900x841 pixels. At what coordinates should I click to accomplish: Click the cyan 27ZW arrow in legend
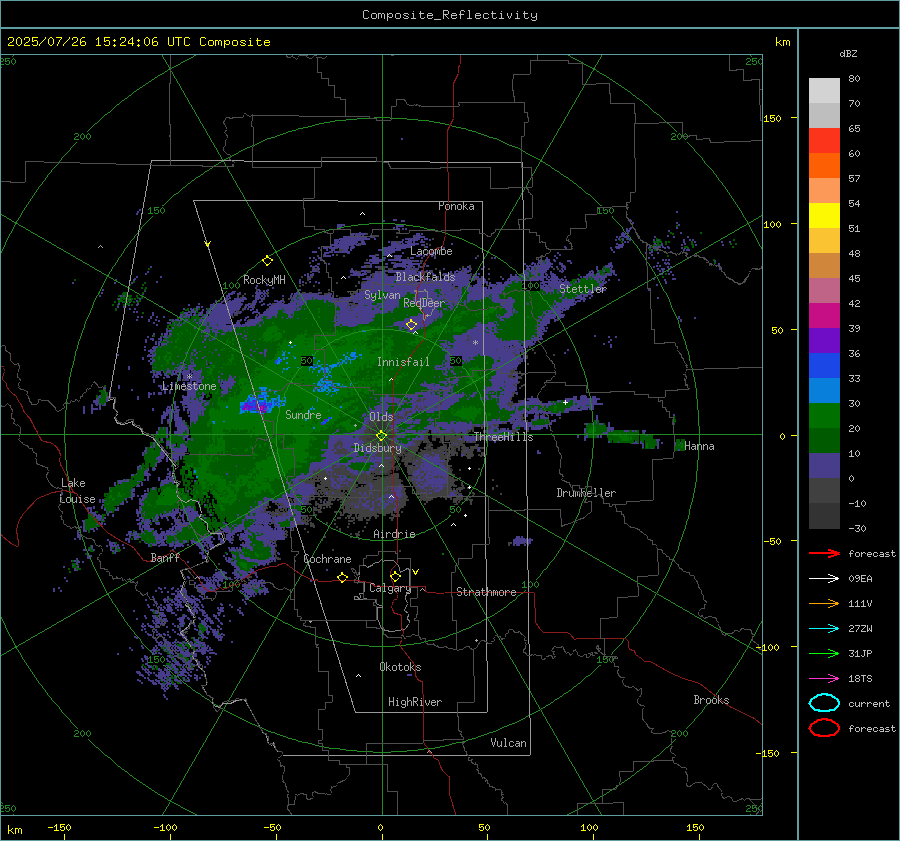(x=824, y=629)
